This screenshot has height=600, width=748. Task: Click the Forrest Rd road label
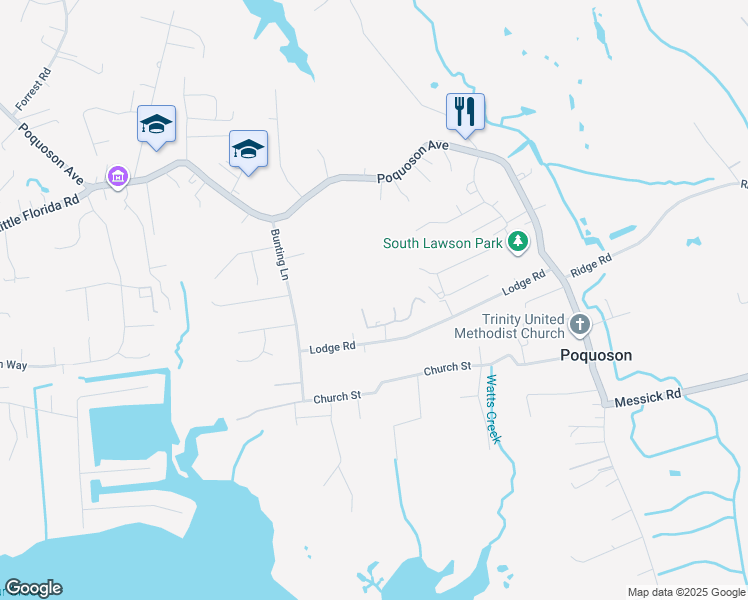pyautogui.click(x=33, y=89)
